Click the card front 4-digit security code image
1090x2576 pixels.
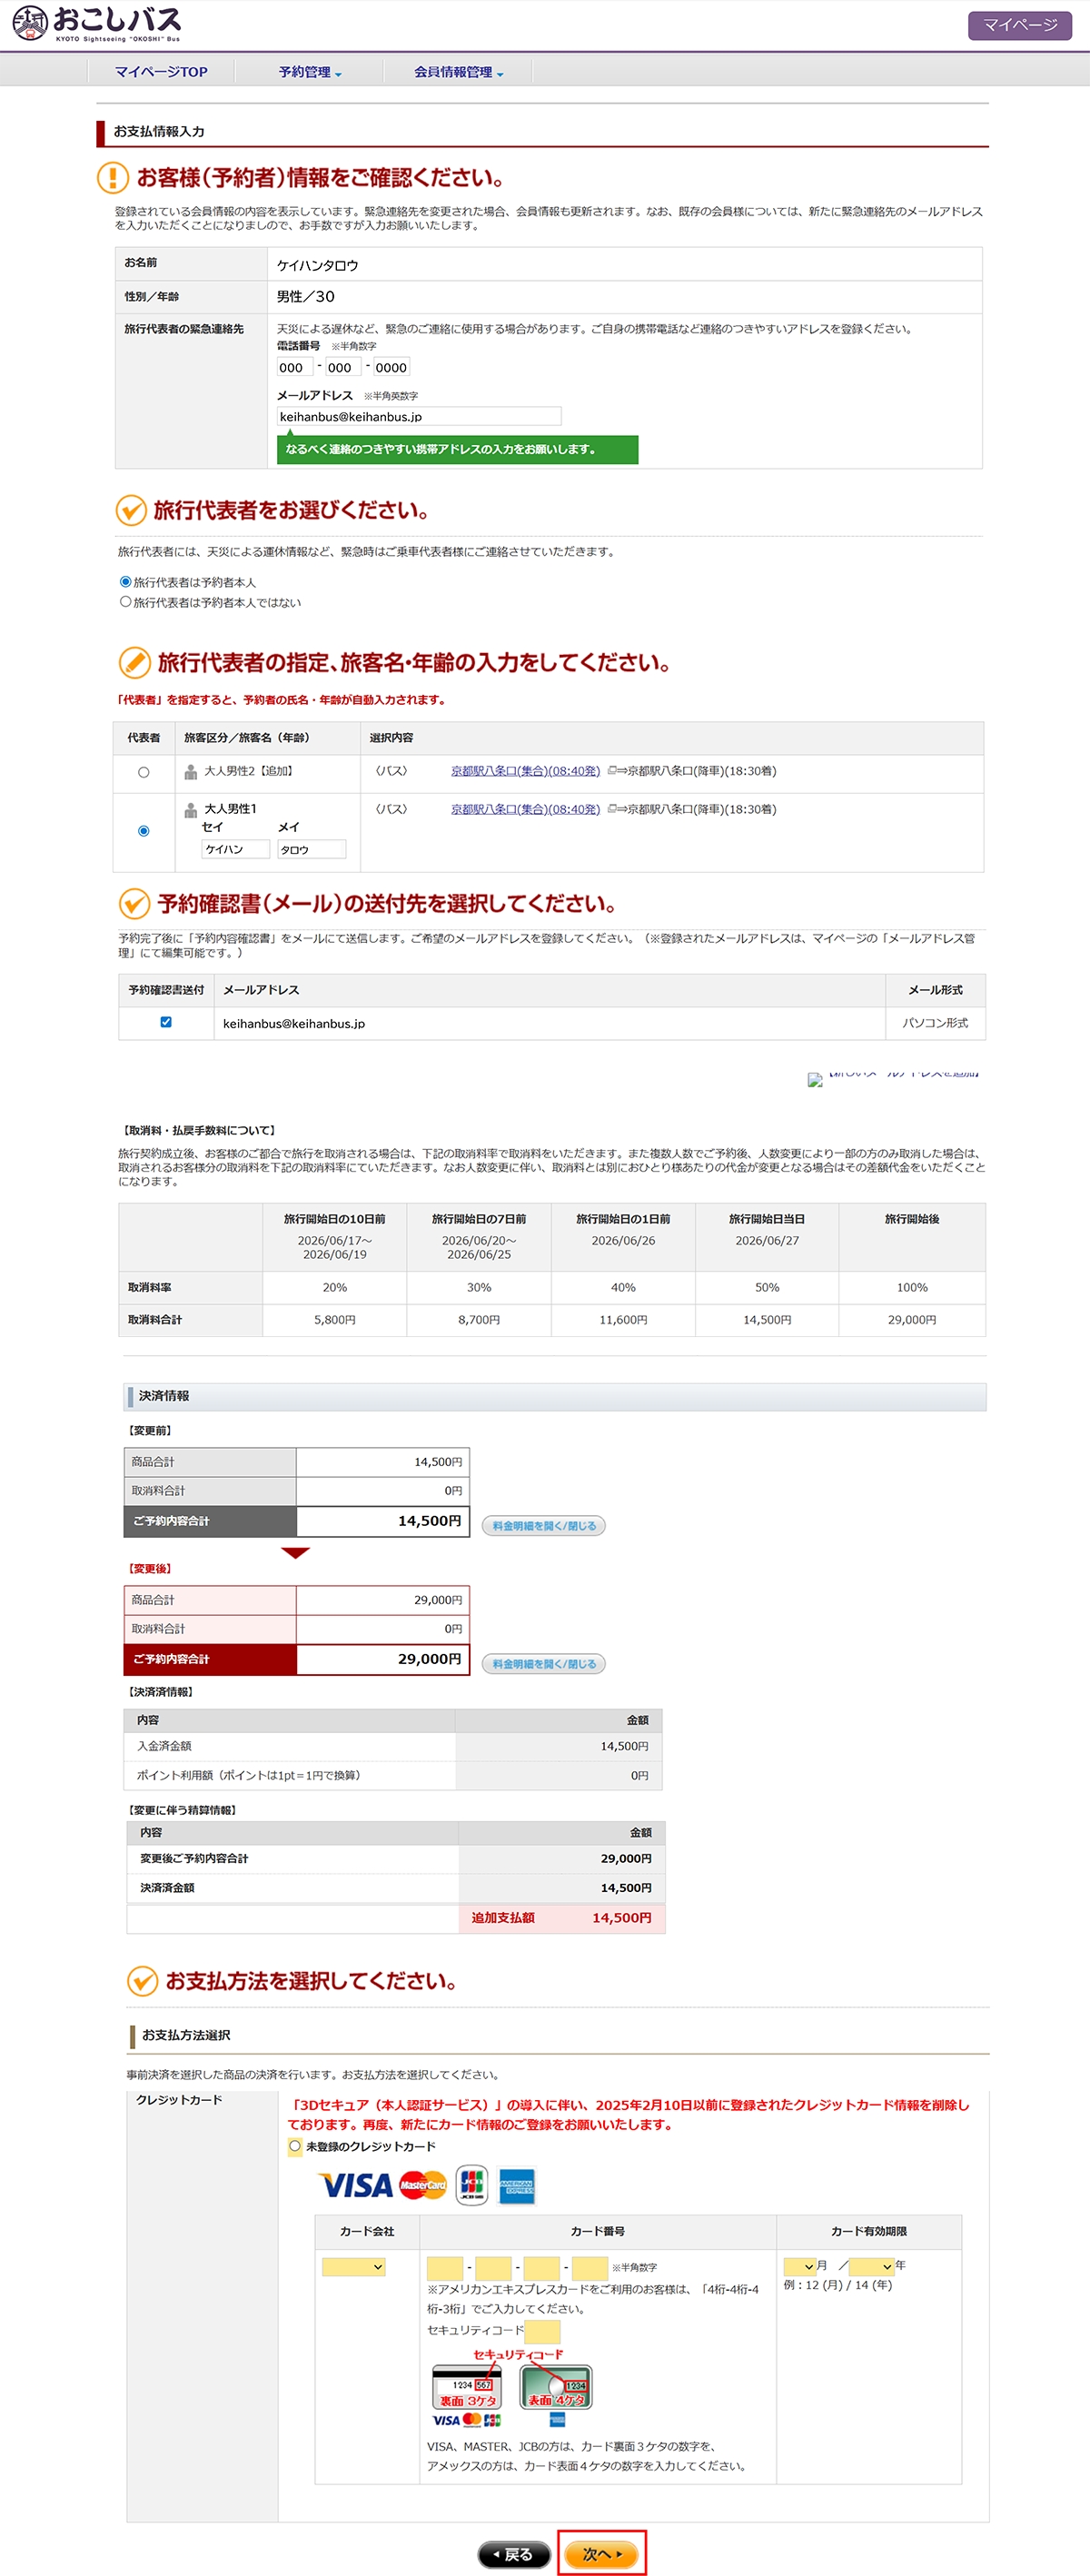click(x=556, y=2387)
